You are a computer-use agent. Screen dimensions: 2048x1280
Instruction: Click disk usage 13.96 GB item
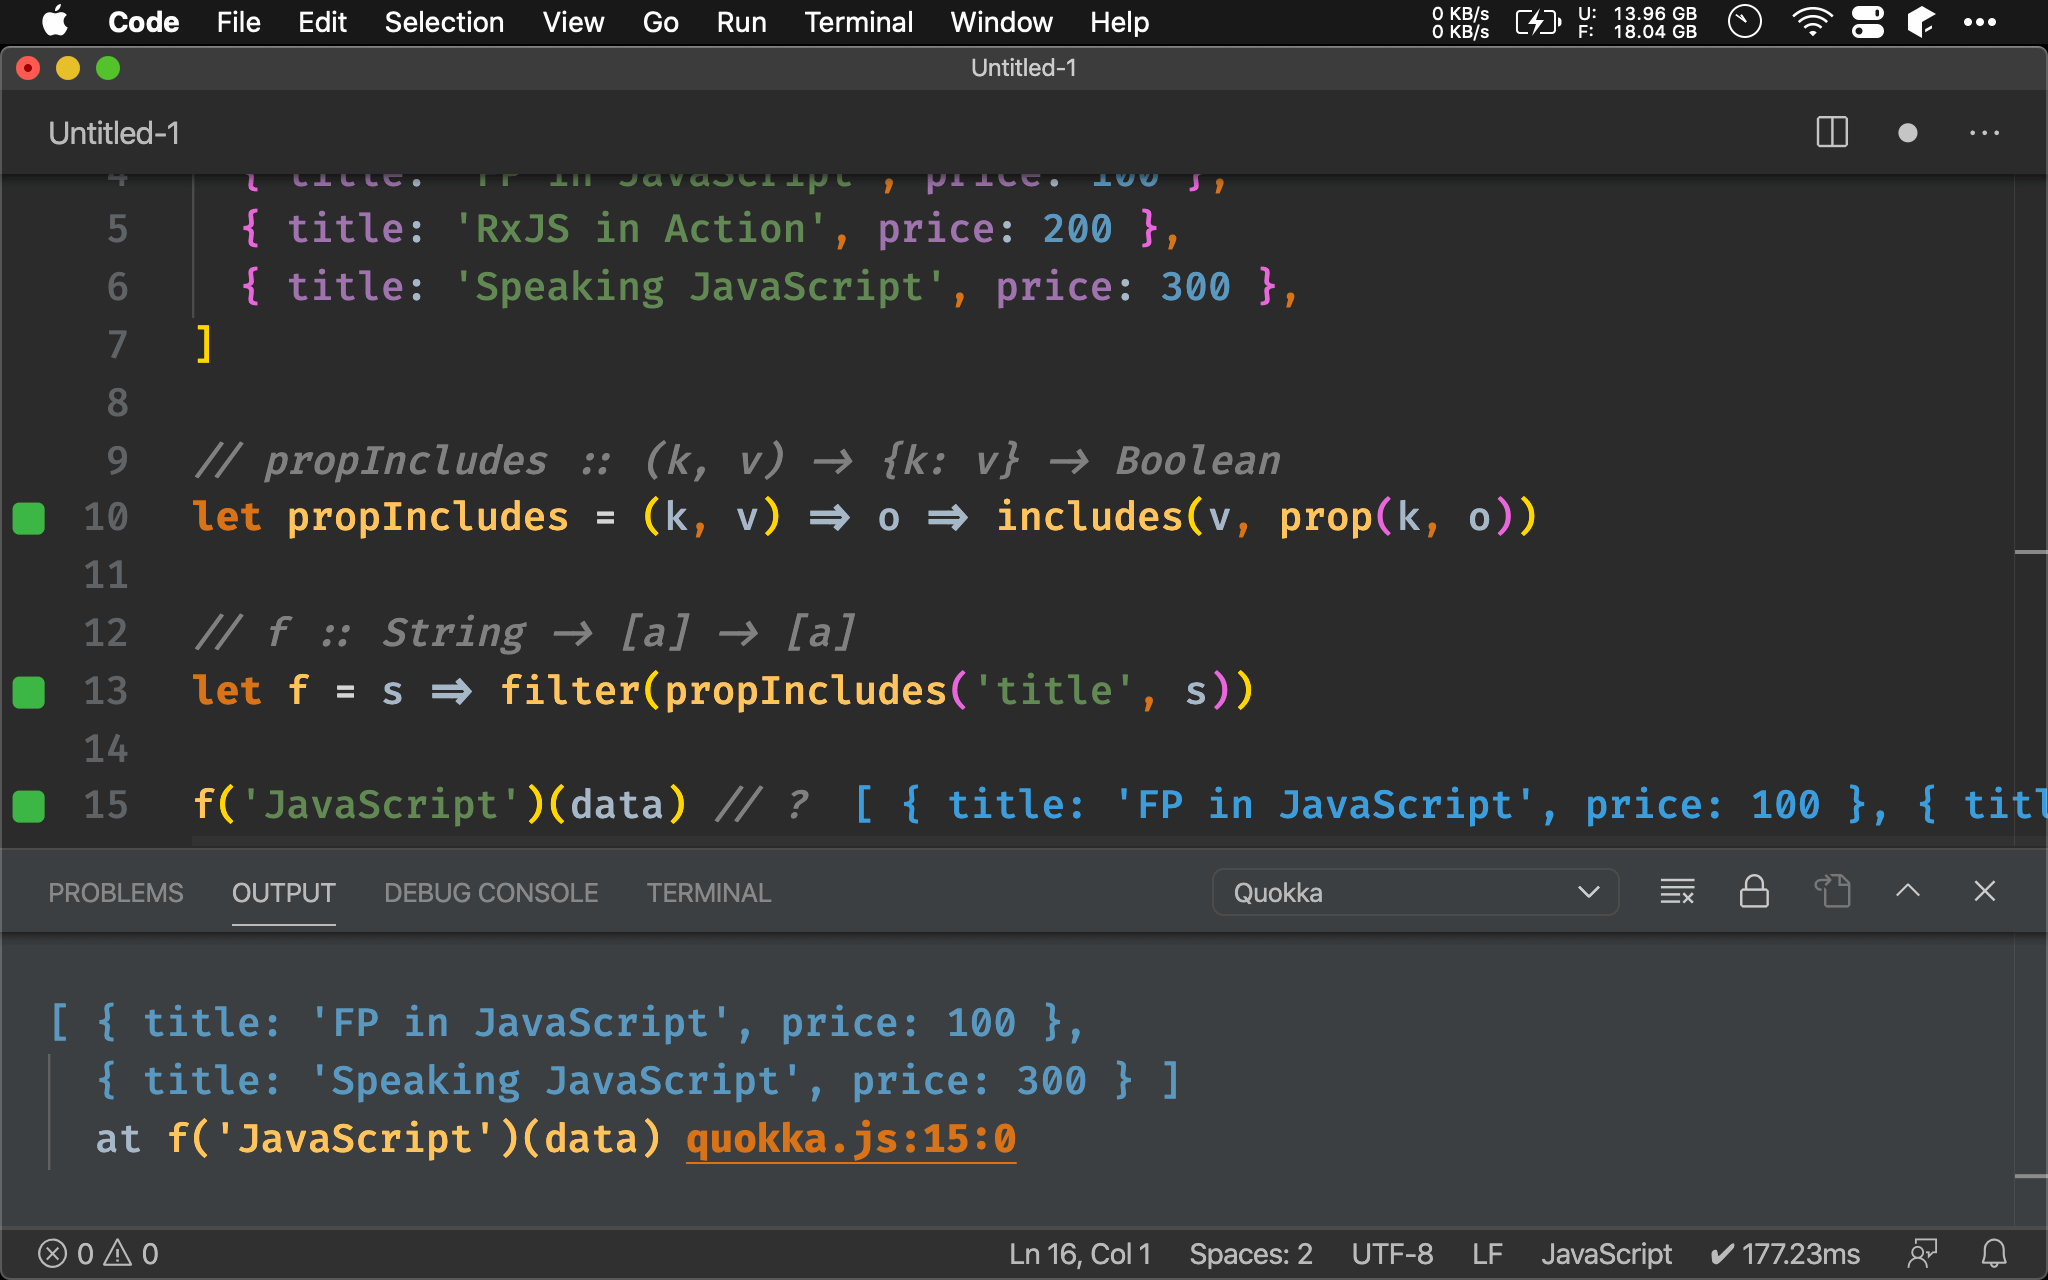click(x=1638, y=22)
